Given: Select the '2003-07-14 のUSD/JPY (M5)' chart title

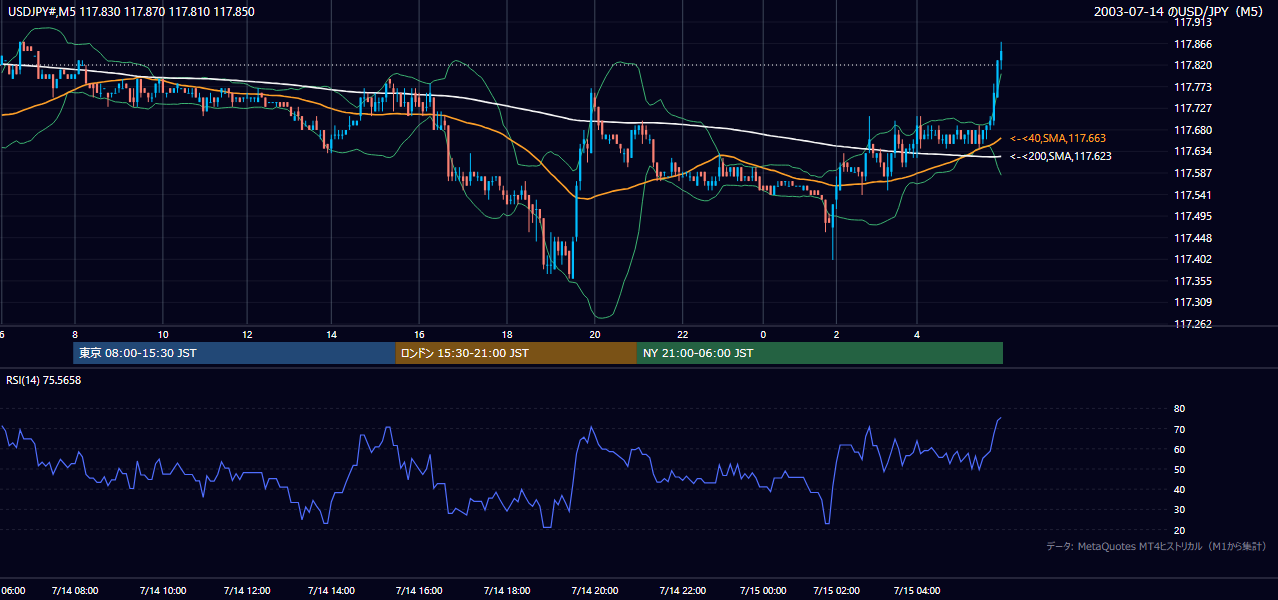Looking at the screenshot, I should 1180,11.
